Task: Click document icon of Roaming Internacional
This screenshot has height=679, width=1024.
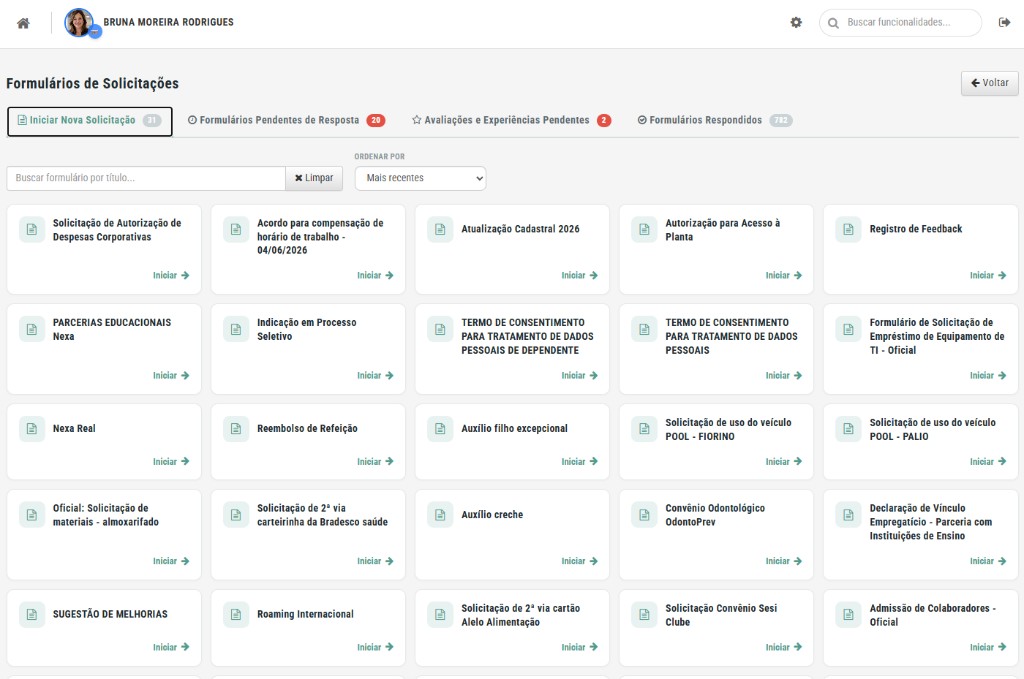Action: (x=236, y=615)
